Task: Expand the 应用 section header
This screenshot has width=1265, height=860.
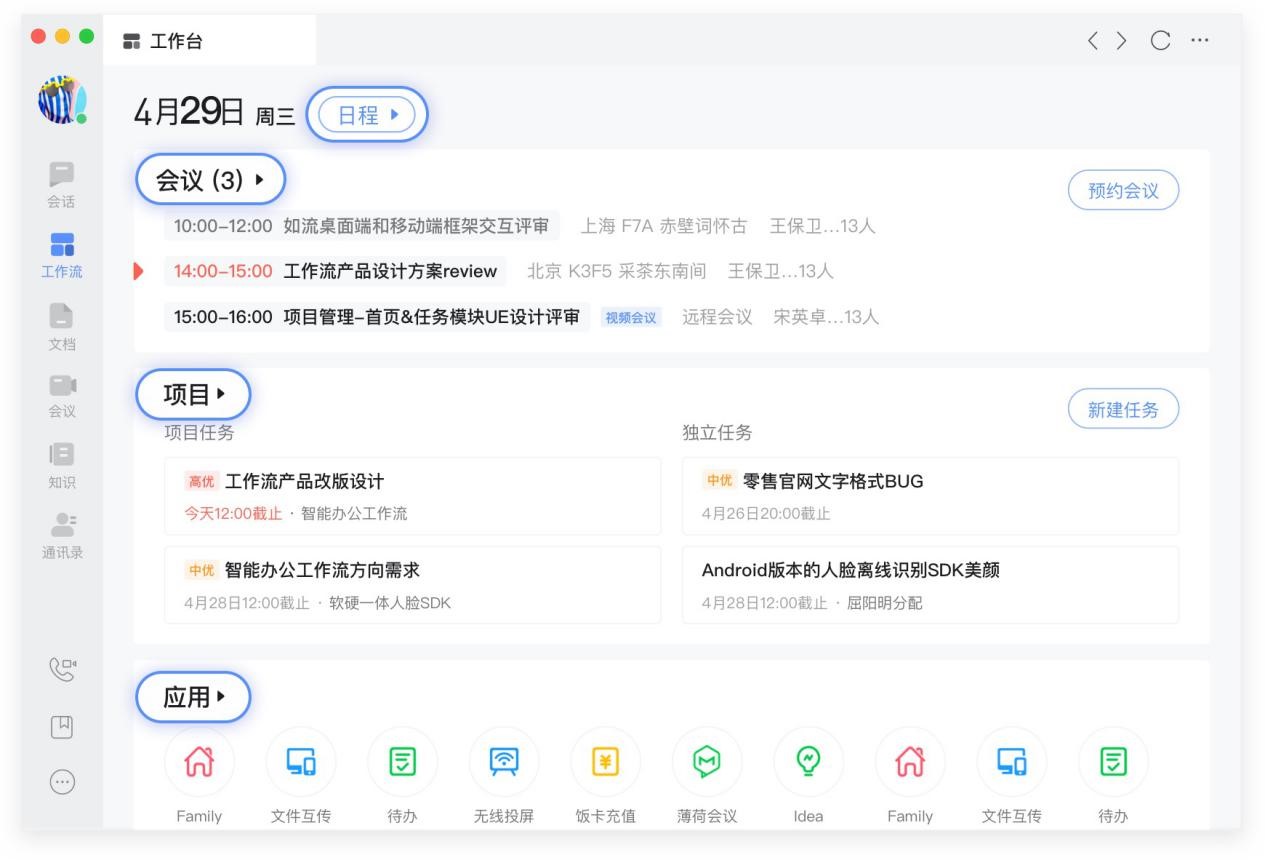Action: (193, 697)
